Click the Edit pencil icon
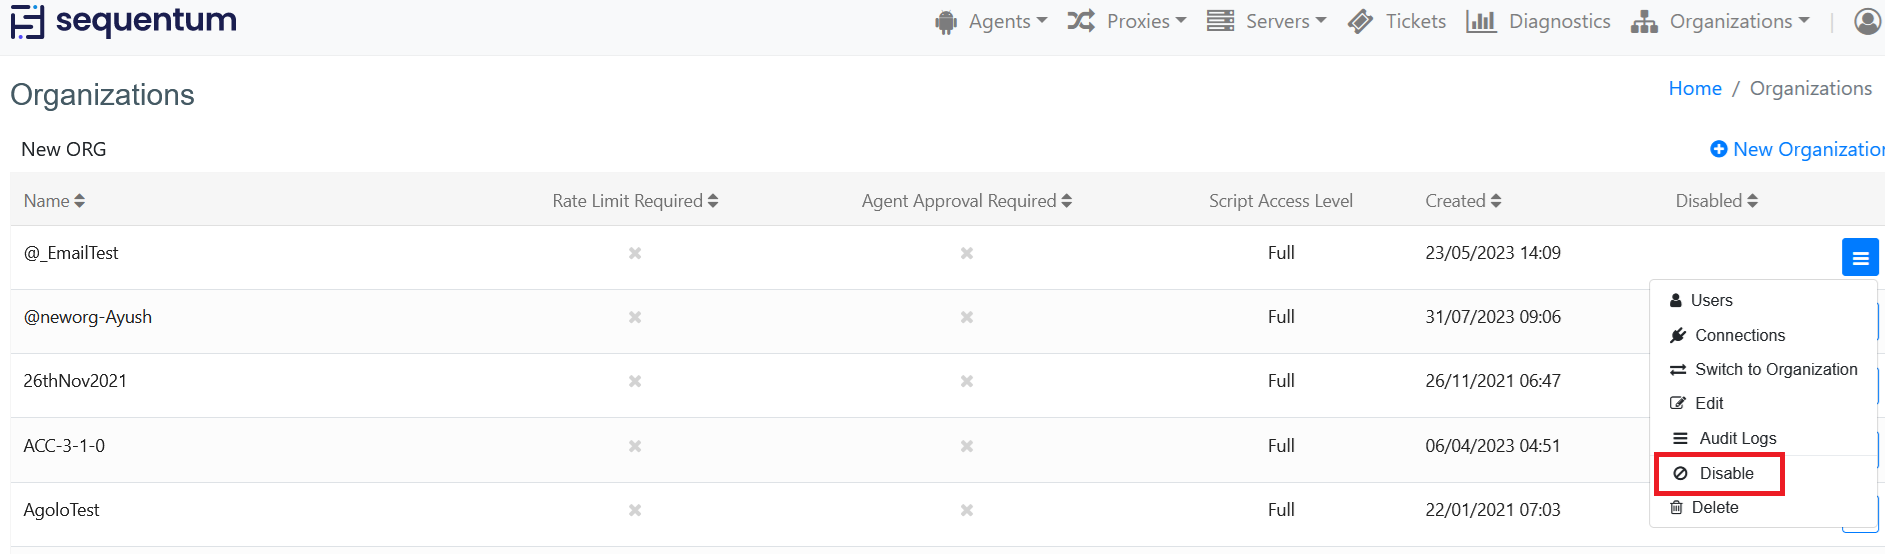Image resolution: width=1885 pixels, height=554 pixels. click(1678, 404)
